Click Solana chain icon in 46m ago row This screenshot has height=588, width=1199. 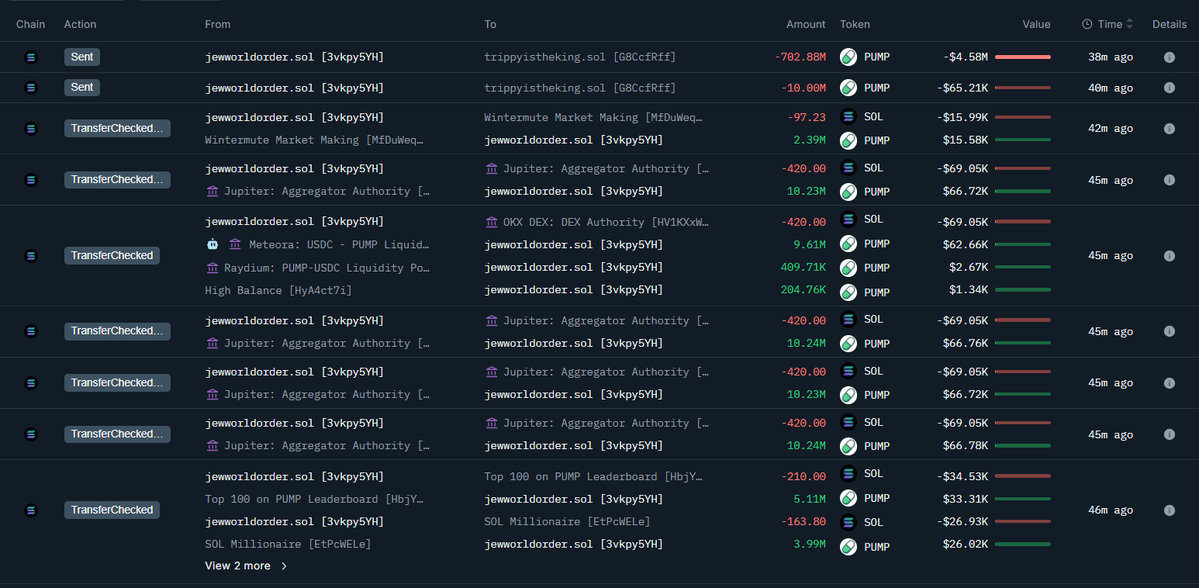point(31,510)
